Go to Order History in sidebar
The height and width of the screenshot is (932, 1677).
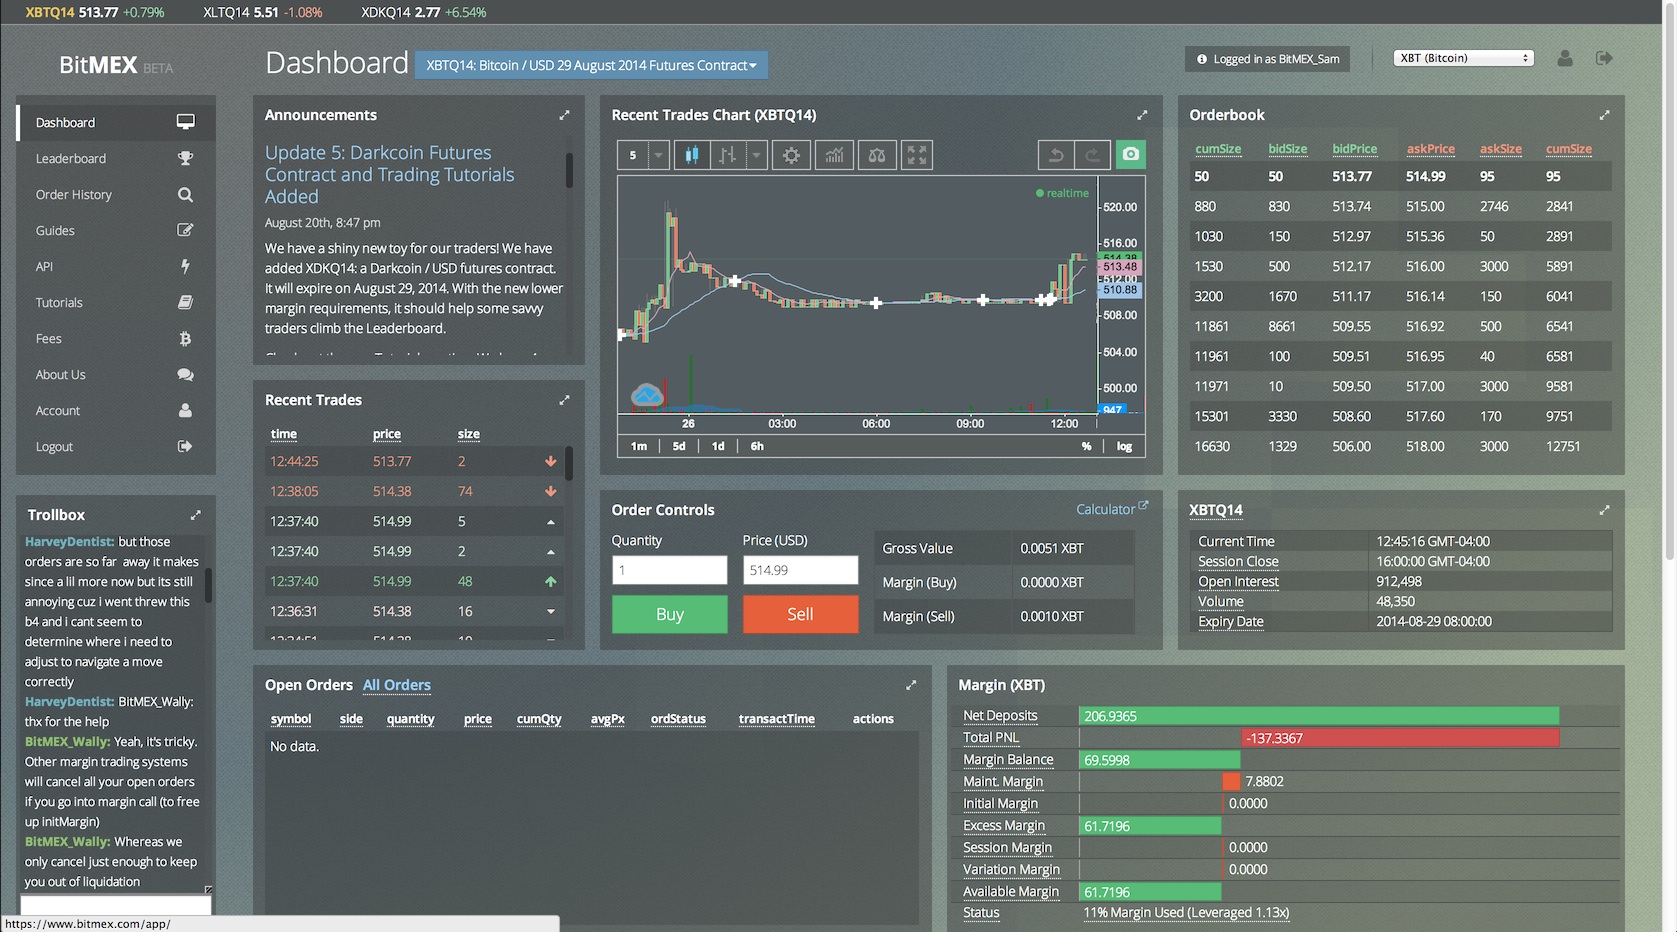coord(74,194)
